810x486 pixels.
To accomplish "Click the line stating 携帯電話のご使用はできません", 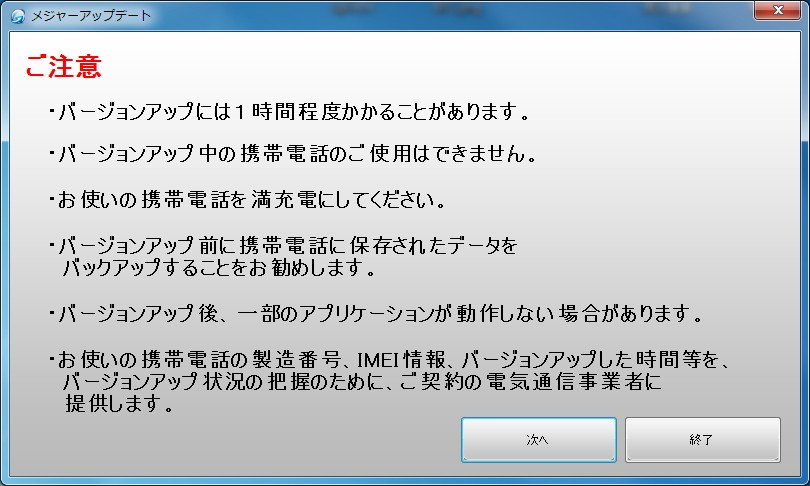I will pyautogui.click(x=293, y=153).
